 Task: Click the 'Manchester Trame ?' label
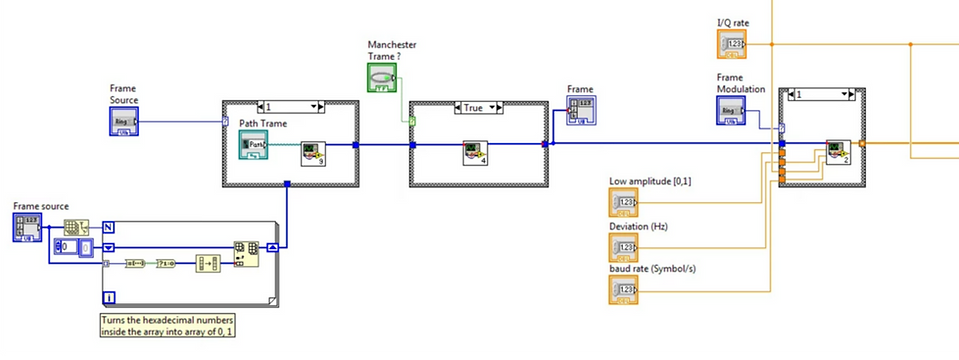[392, 51]
